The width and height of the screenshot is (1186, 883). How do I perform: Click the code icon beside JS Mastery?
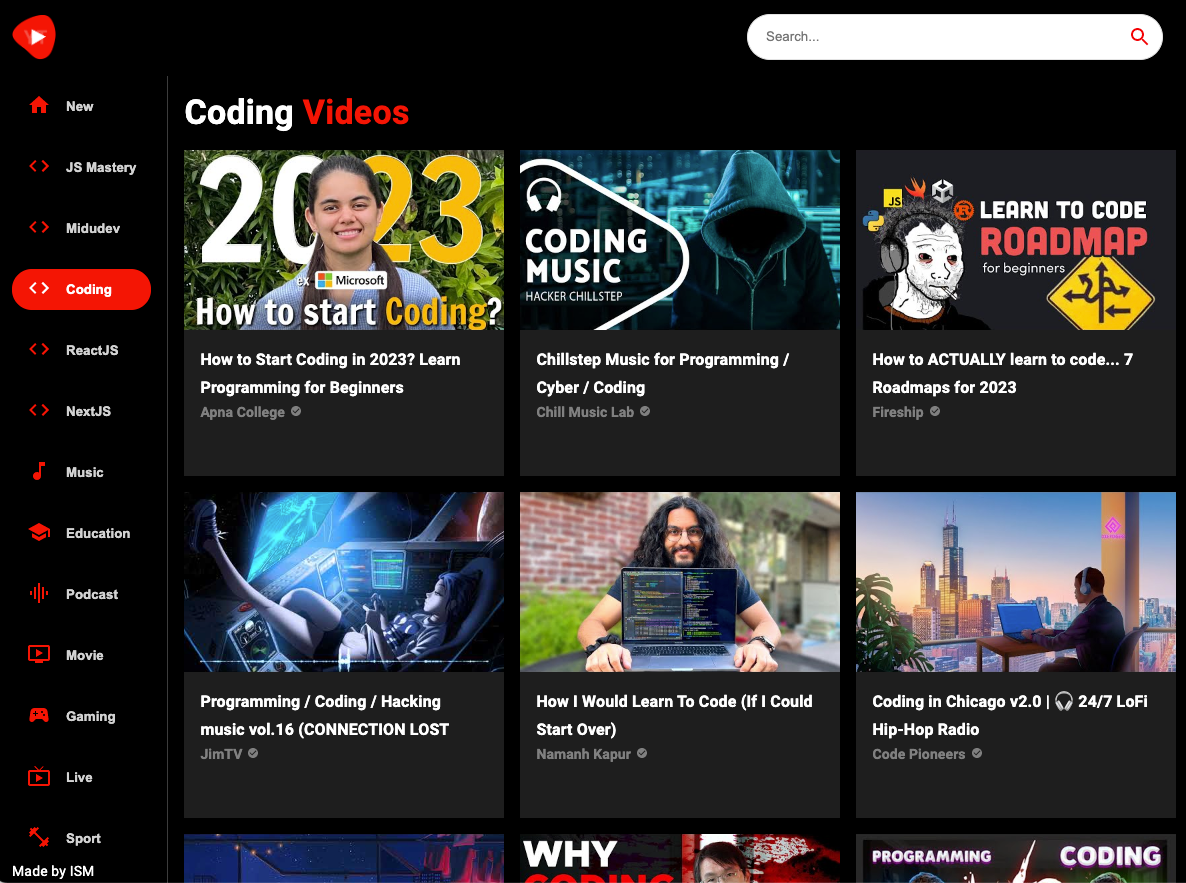tap(39, 166)
